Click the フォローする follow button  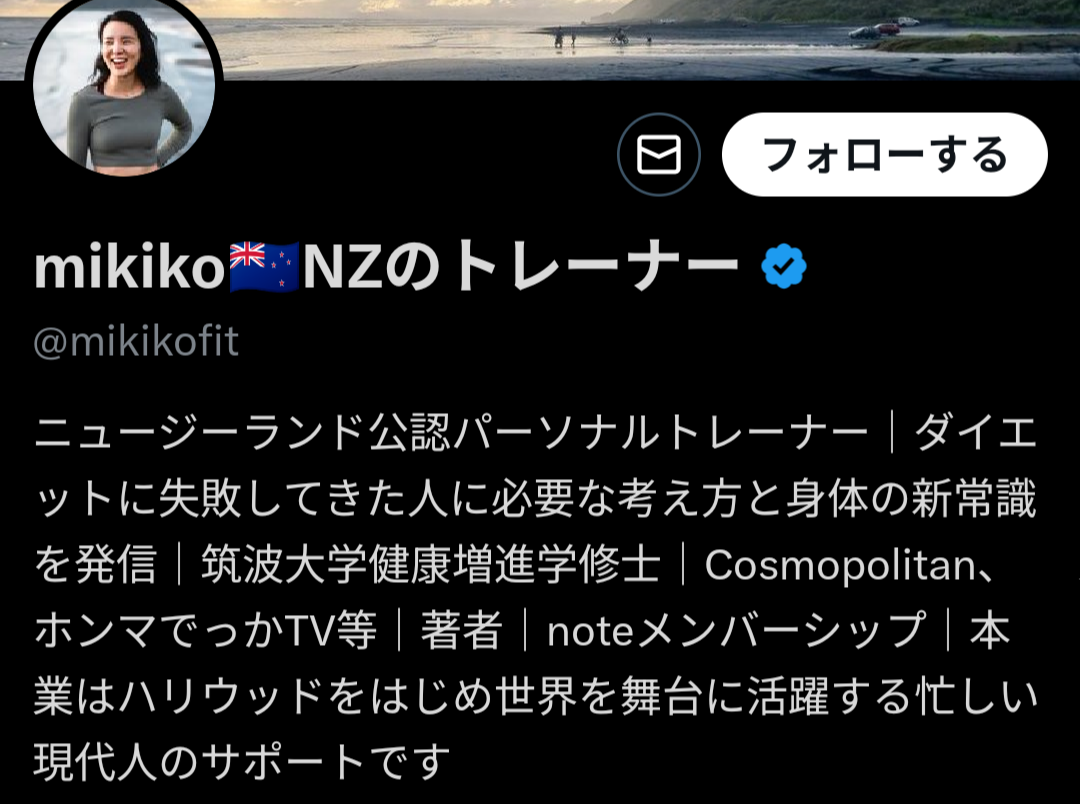point(884,154)
